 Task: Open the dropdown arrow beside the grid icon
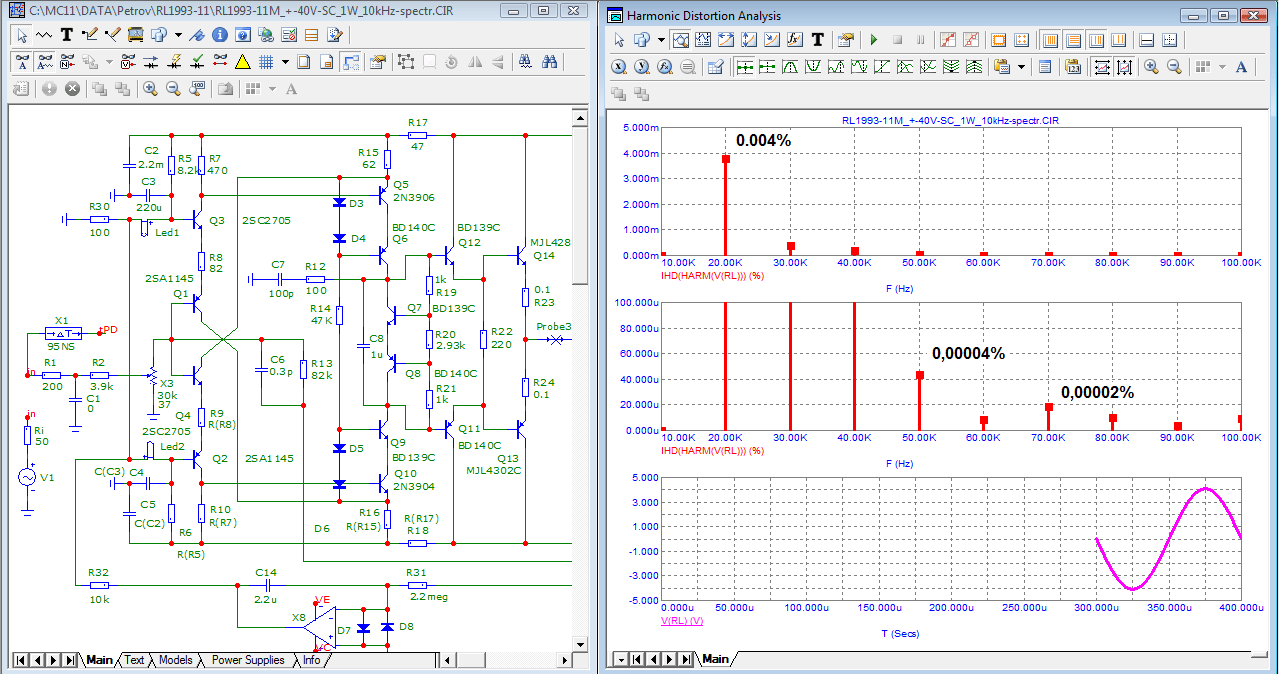coord(285,62)
